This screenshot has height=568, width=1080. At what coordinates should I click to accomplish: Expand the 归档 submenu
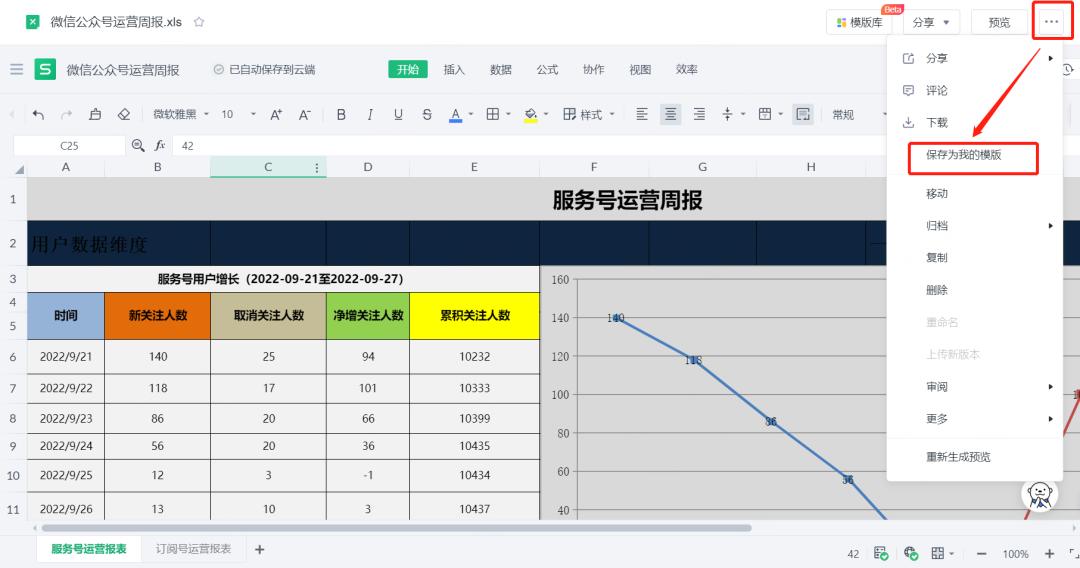975,225
